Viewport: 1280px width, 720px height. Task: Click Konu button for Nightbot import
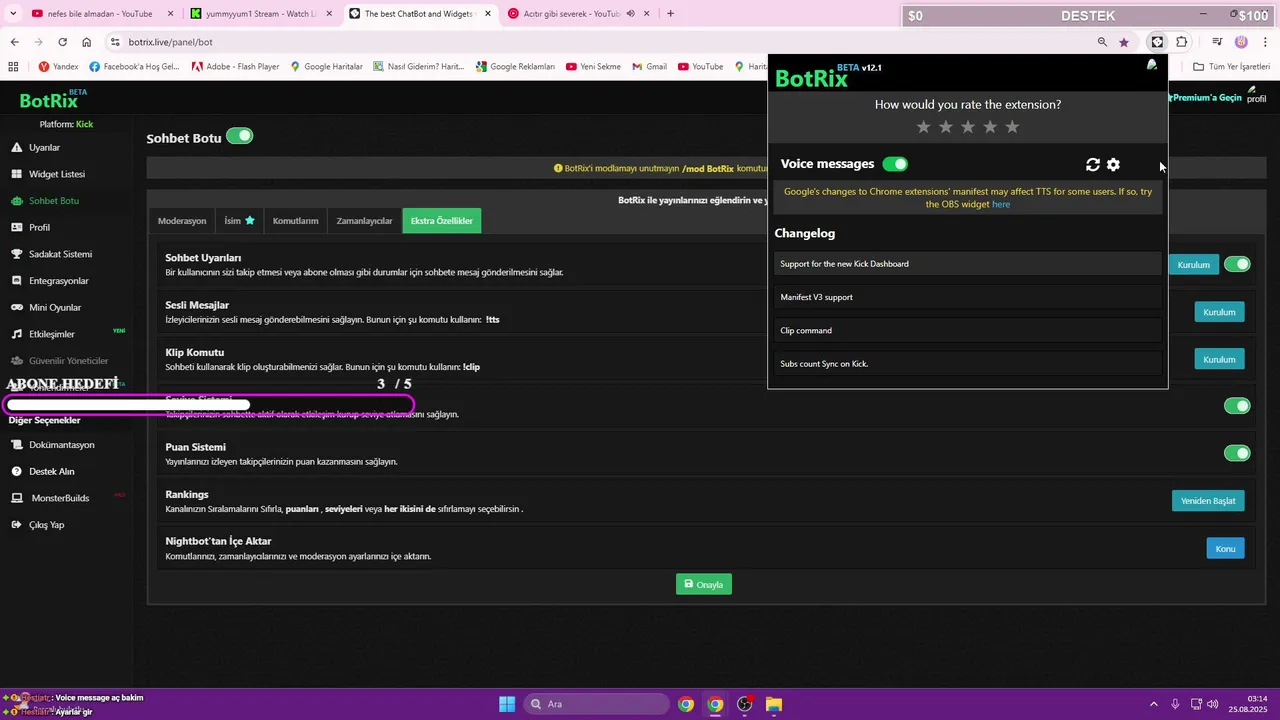tap(1225, 548)
